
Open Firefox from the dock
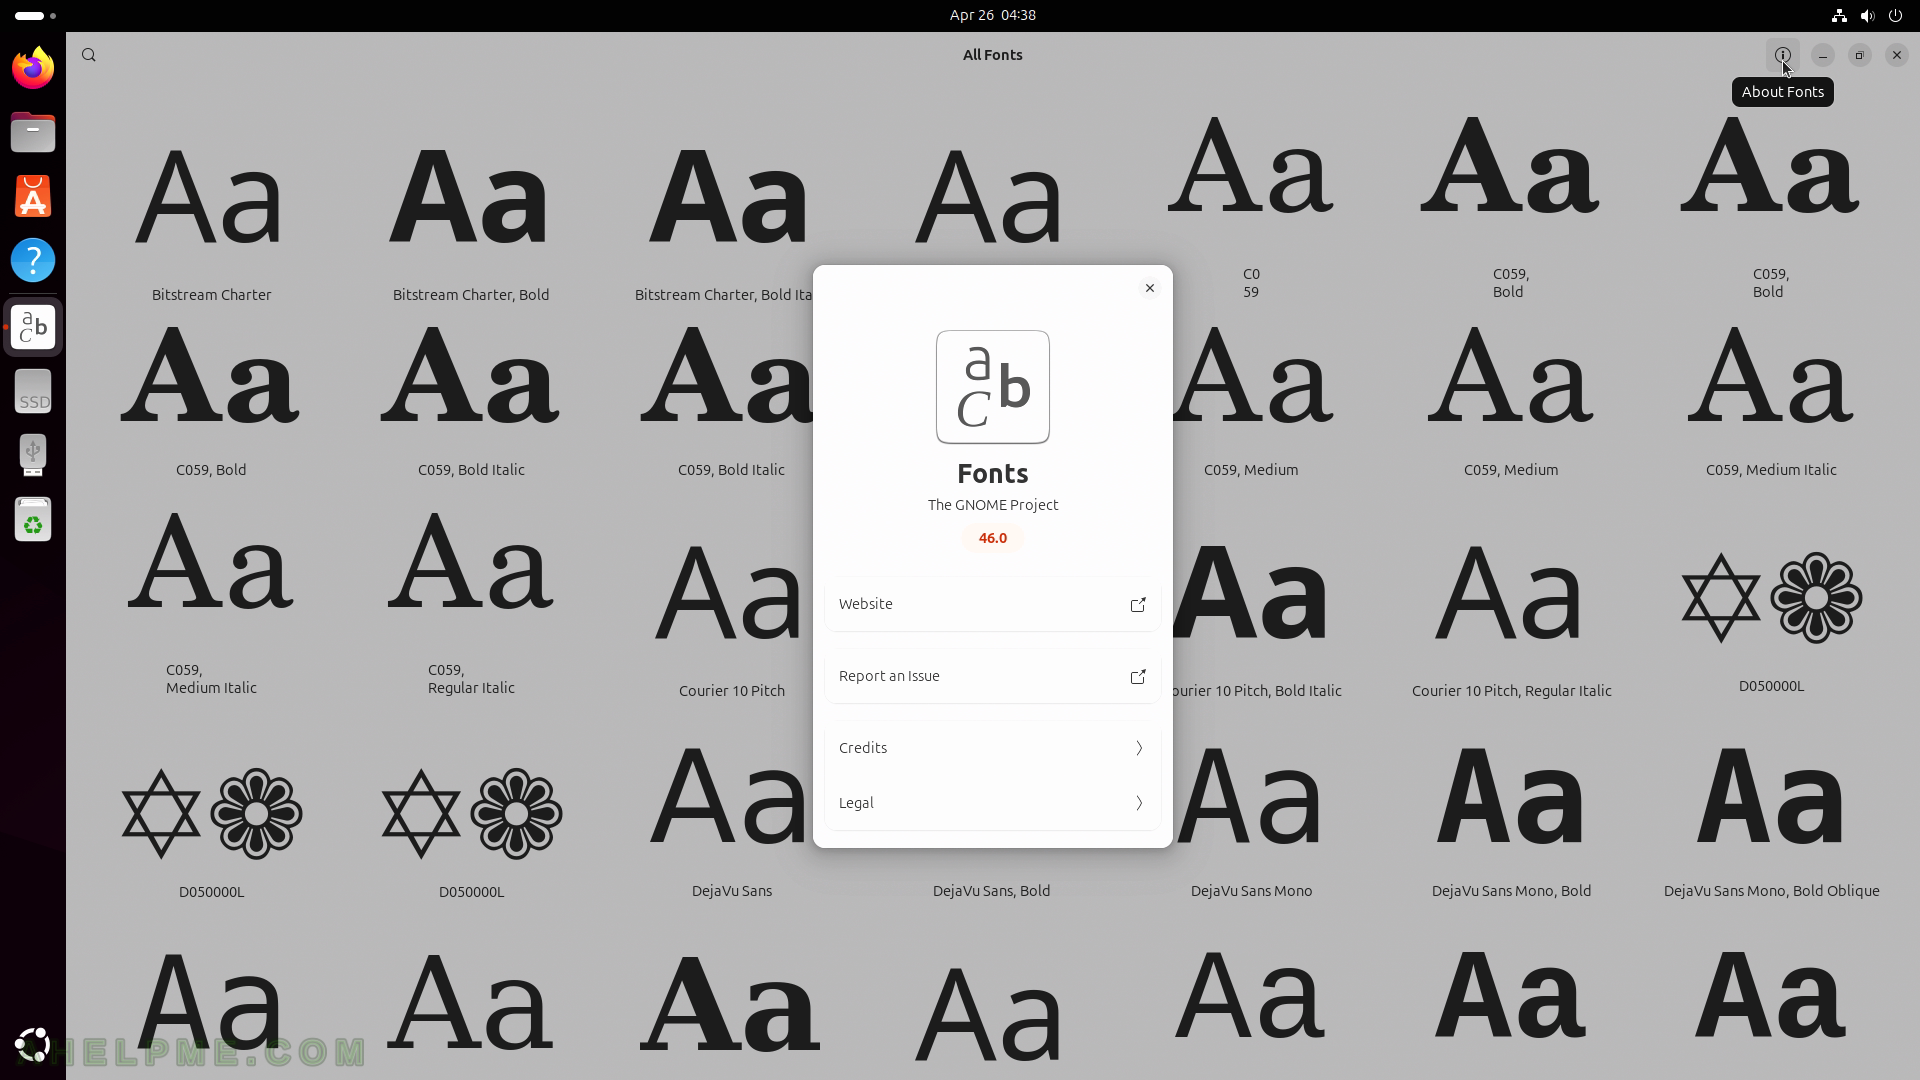pyautogui.click(x=33, y=68)
